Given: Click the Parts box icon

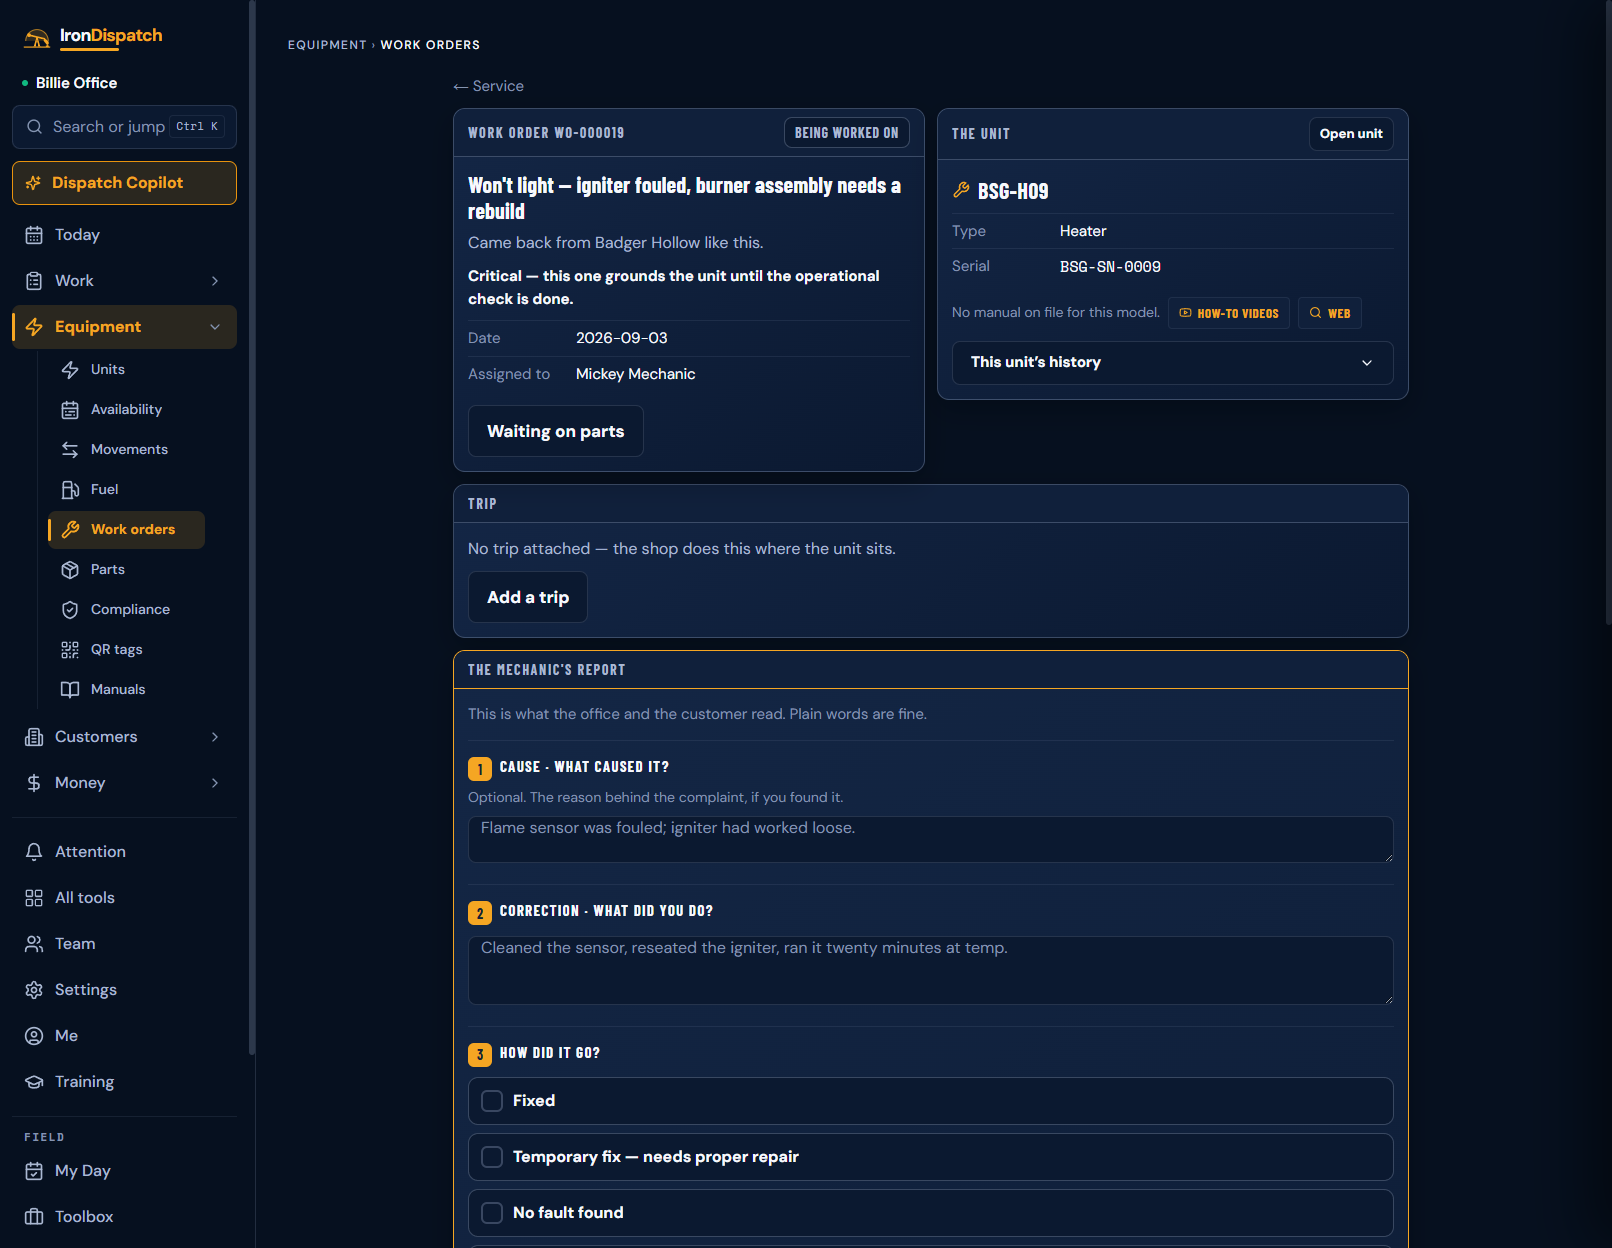Looking at the screenshot, I should tap(70, 570).
